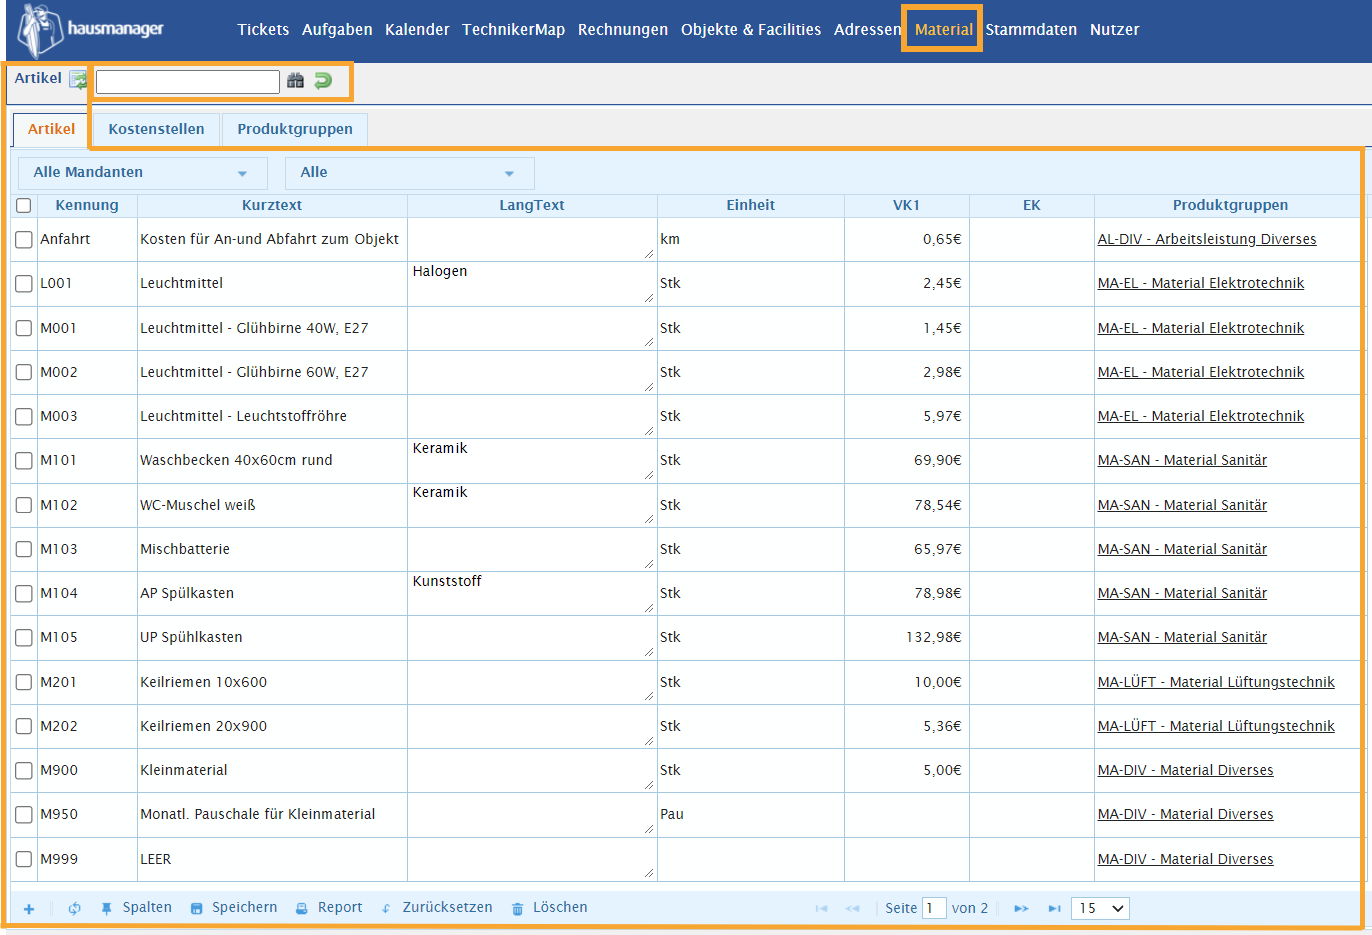Check the Anfahrt row checkbox
The height and width of the screenshot is (935, 1372).
[24, 240]
